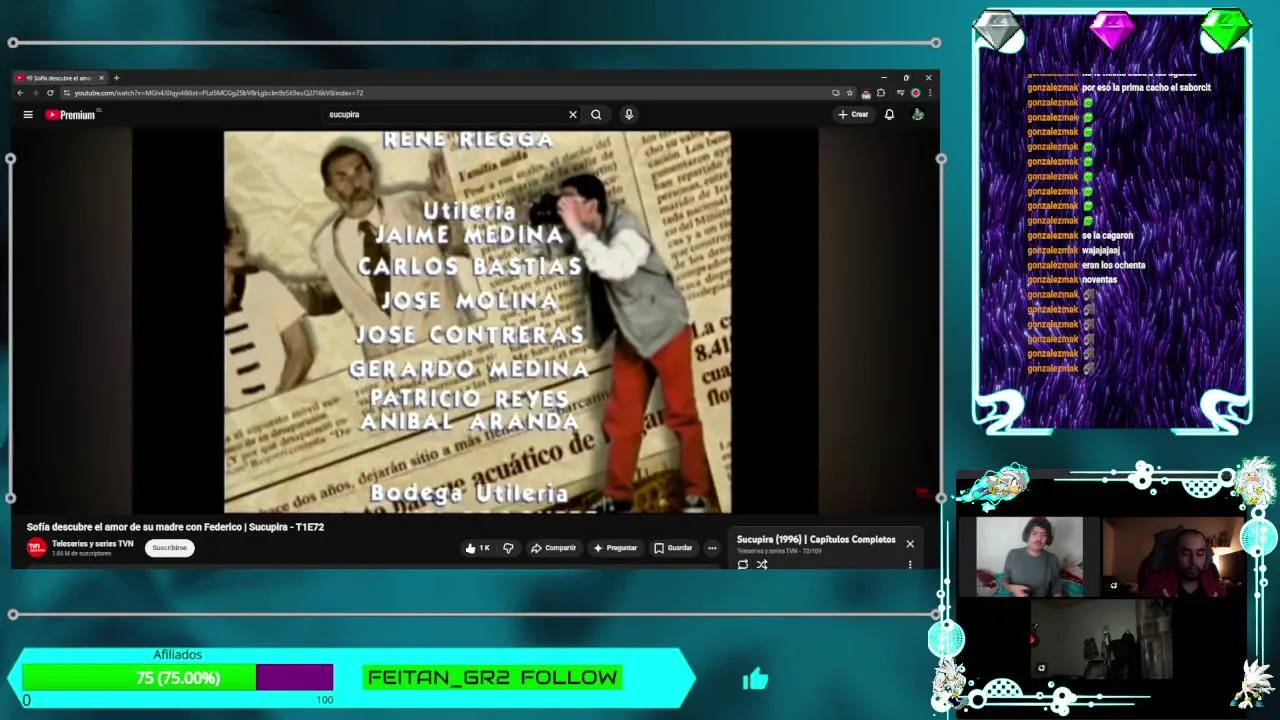
Task: Bookmark this page with star icon
Action: [x=850, y=93]
